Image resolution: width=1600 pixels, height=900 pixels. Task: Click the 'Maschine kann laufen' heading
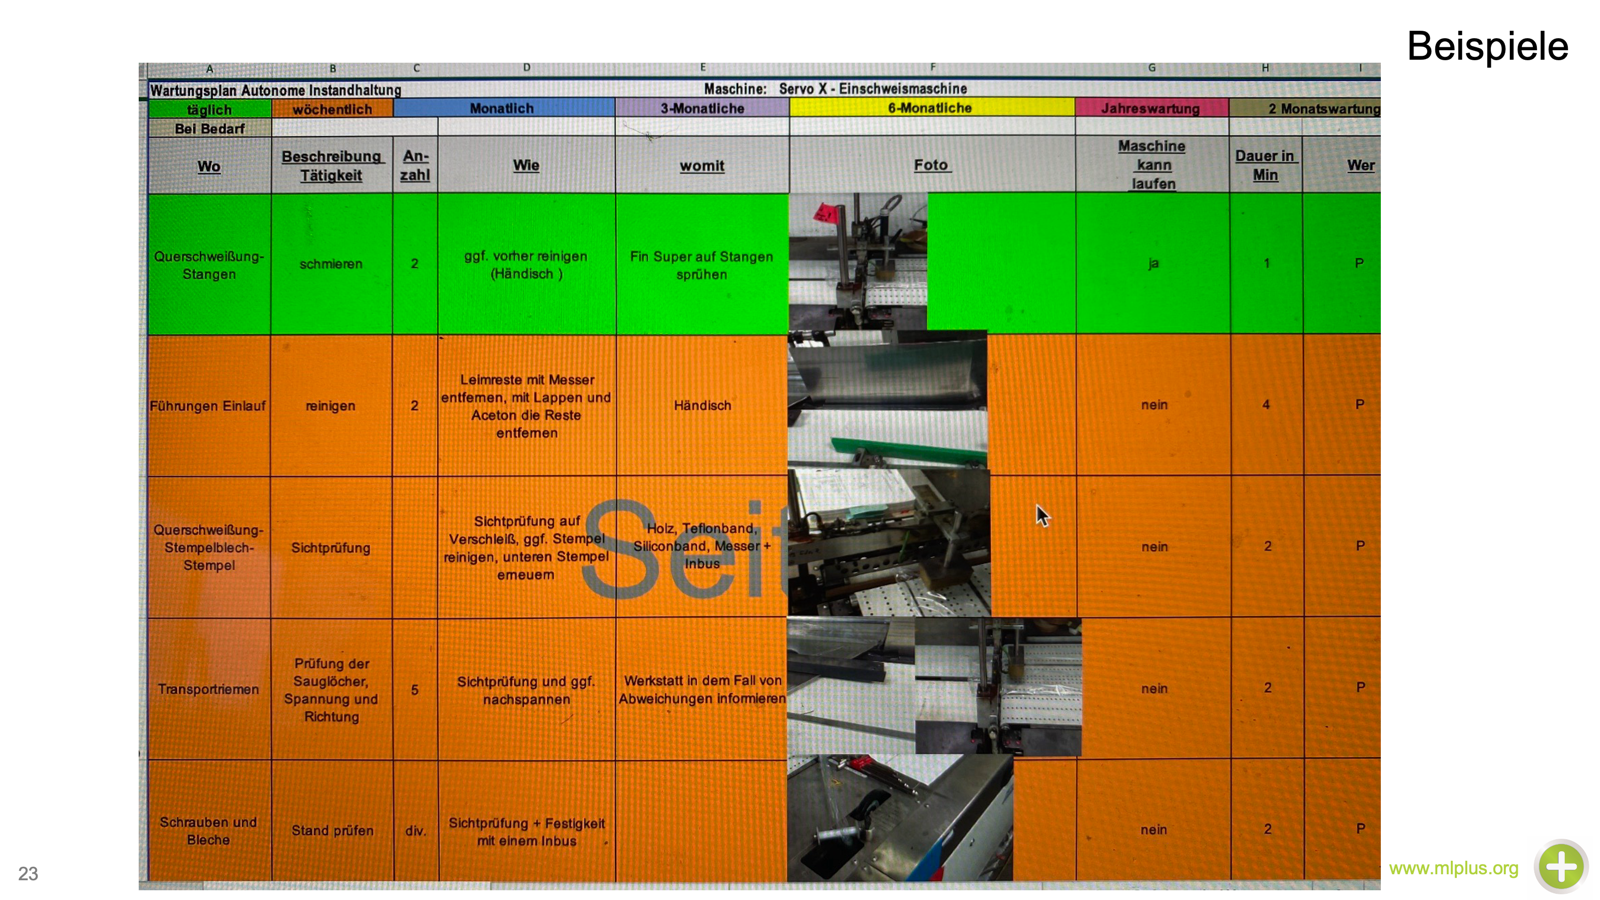(1152, 165)
